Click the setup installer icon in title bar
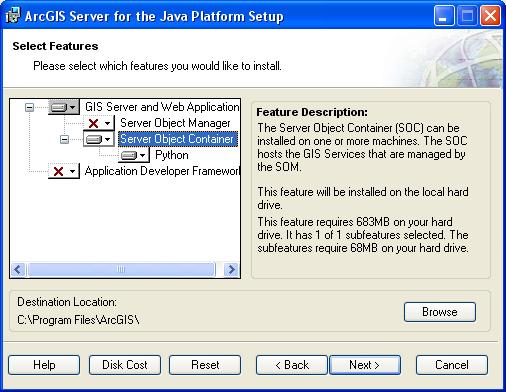Viewport: 506px width, 392px height. click(x=13, y=15)
